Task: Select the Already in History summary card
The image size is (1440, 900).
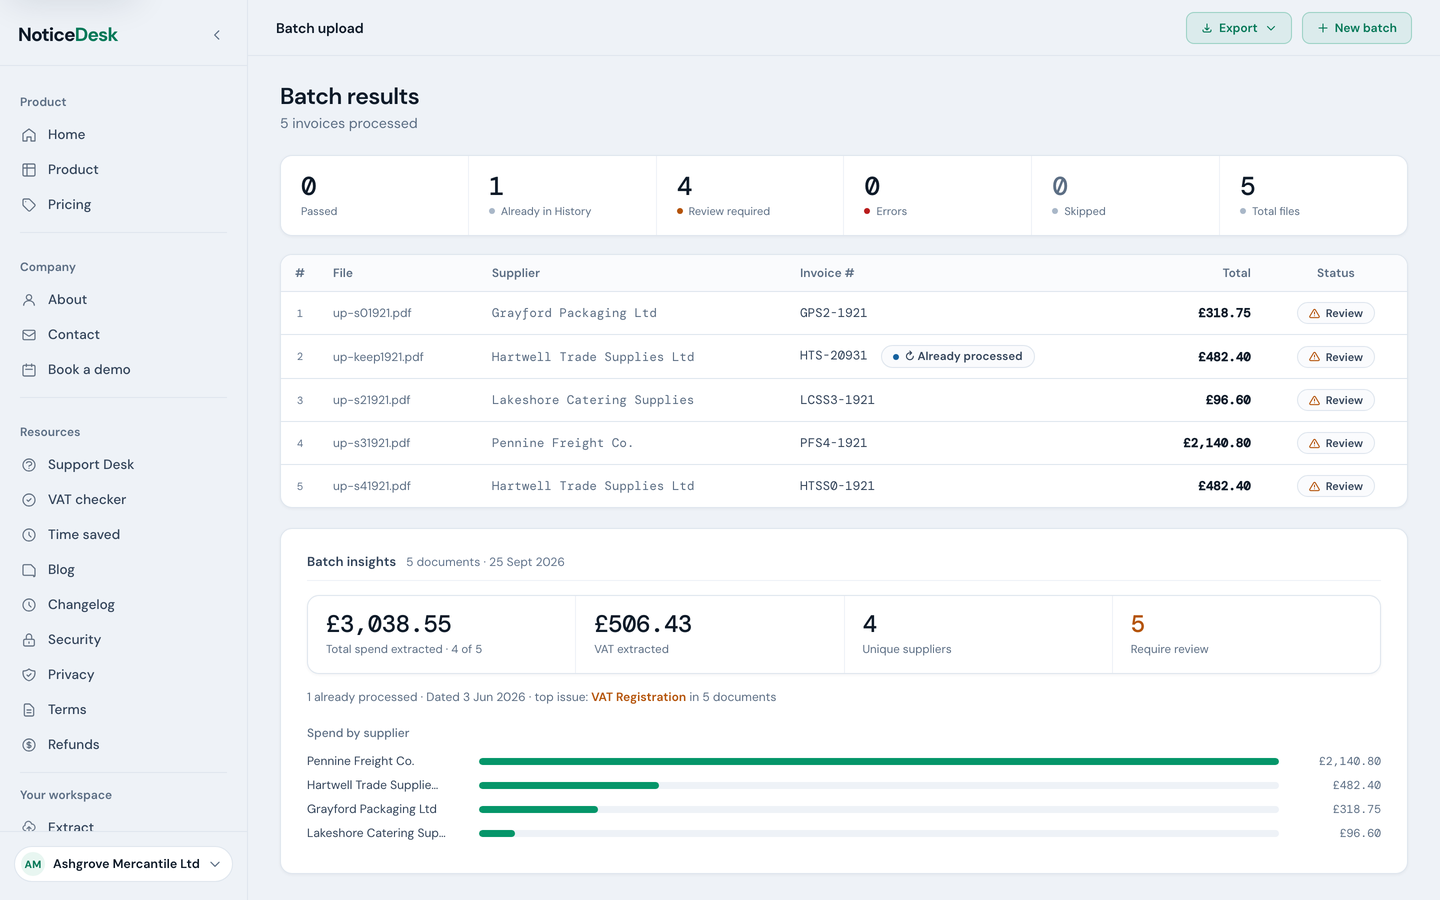Action: coord(562,196)
